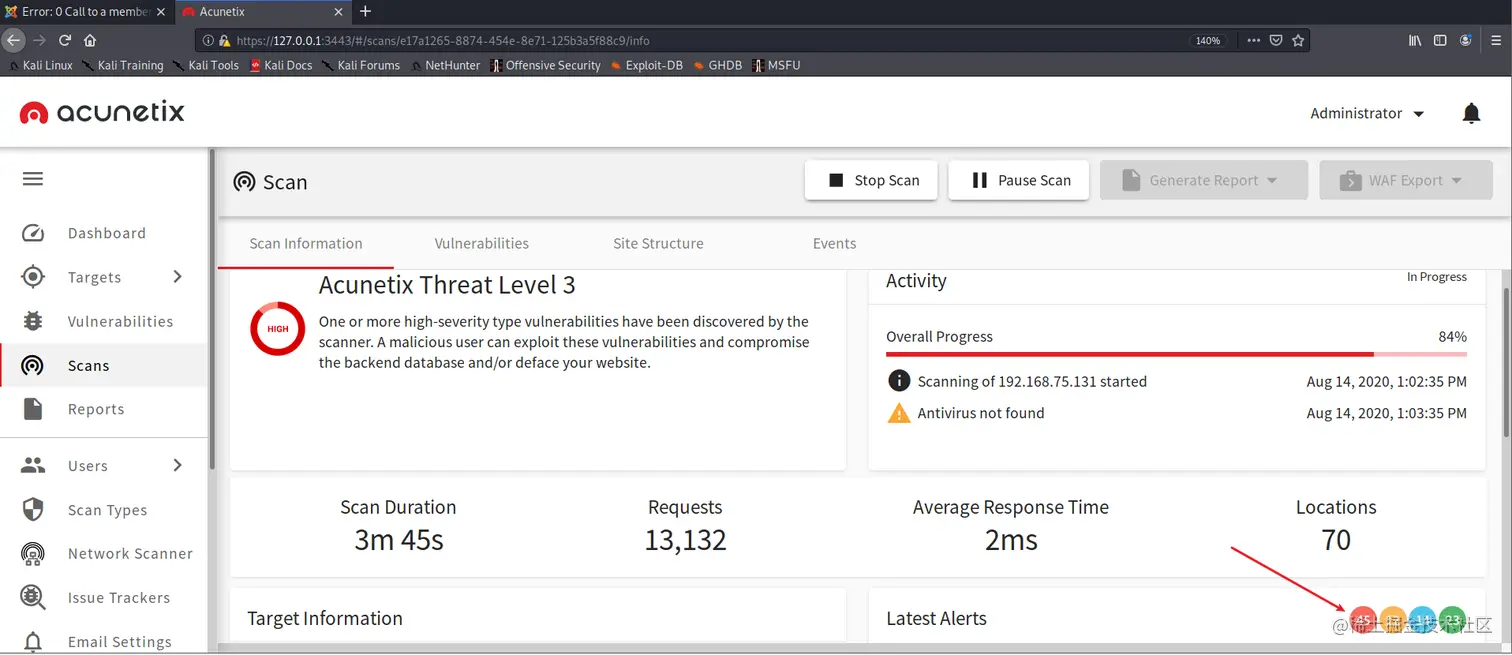Click the red high-severity alert count badge
The image size is (1512, 655).
pos(1363,621)
